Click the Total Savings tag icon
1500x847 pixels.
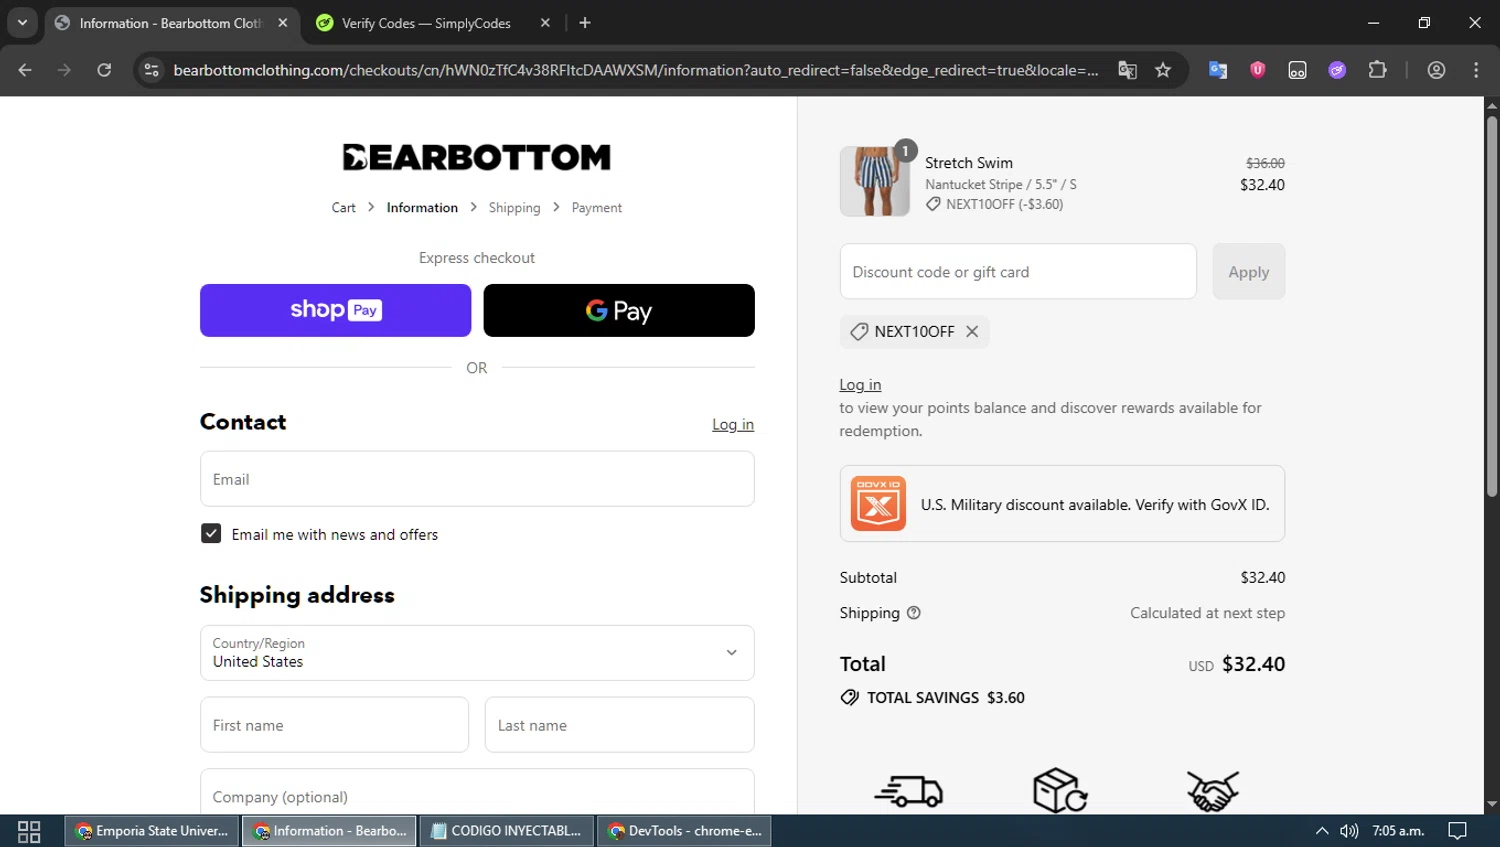click(849, 698)
